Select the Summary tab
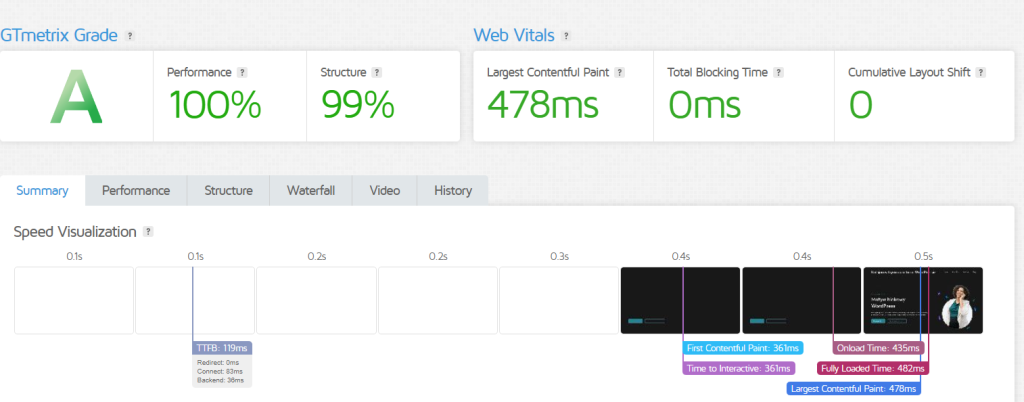The height and width of the screenshot is (402, 1024). (x=42, y=191)
